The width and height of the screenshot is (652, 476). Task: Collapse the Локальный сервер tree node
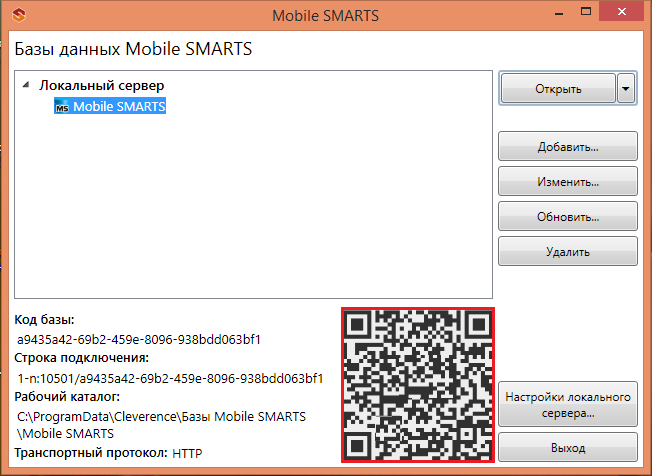(26, 85)
